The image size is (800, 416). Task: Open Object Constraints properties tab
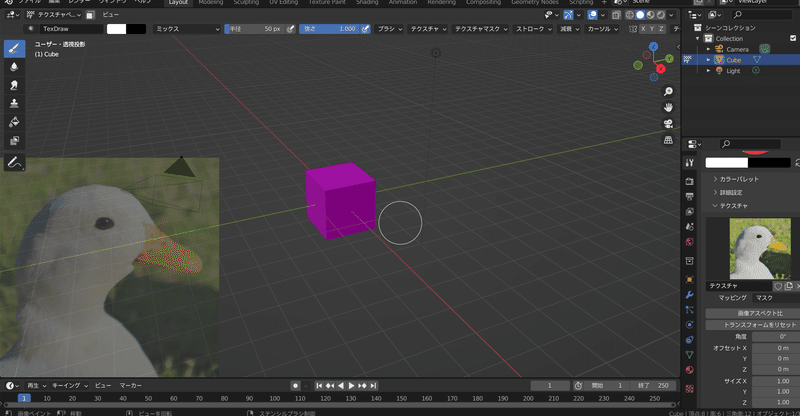pos(690,339)
